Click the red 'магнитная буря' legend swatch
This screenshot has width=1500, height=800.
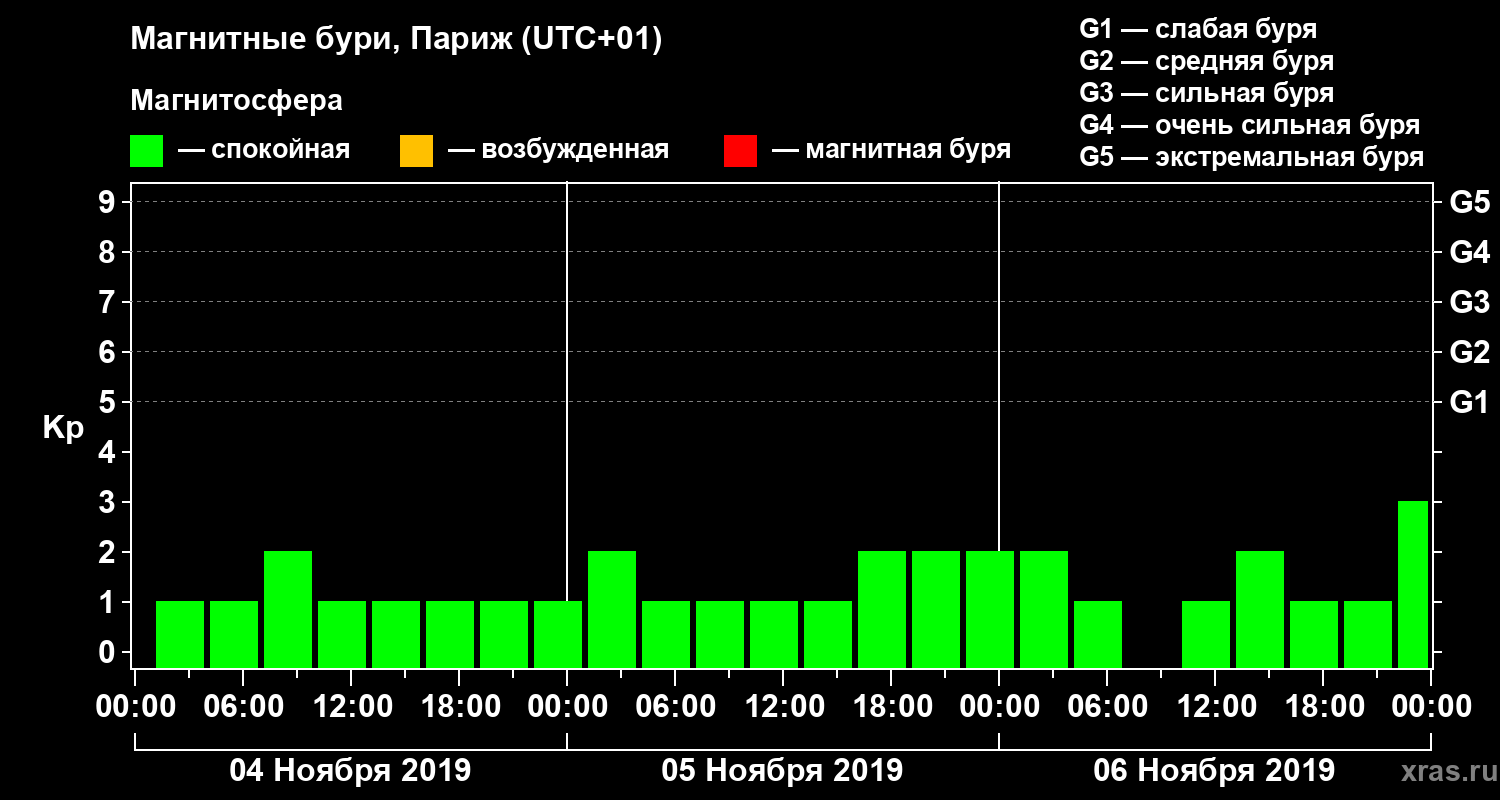click(740, 151)
